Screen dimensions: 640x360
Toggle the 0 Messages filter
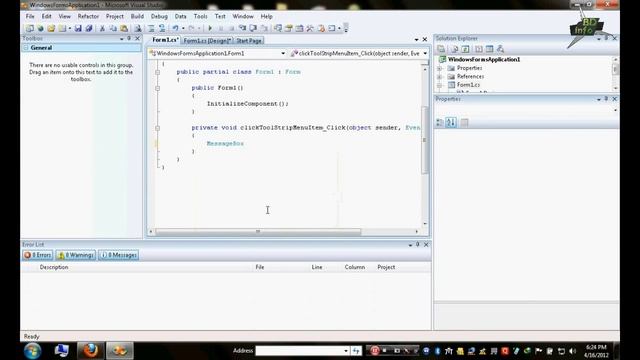coord(118,255)
